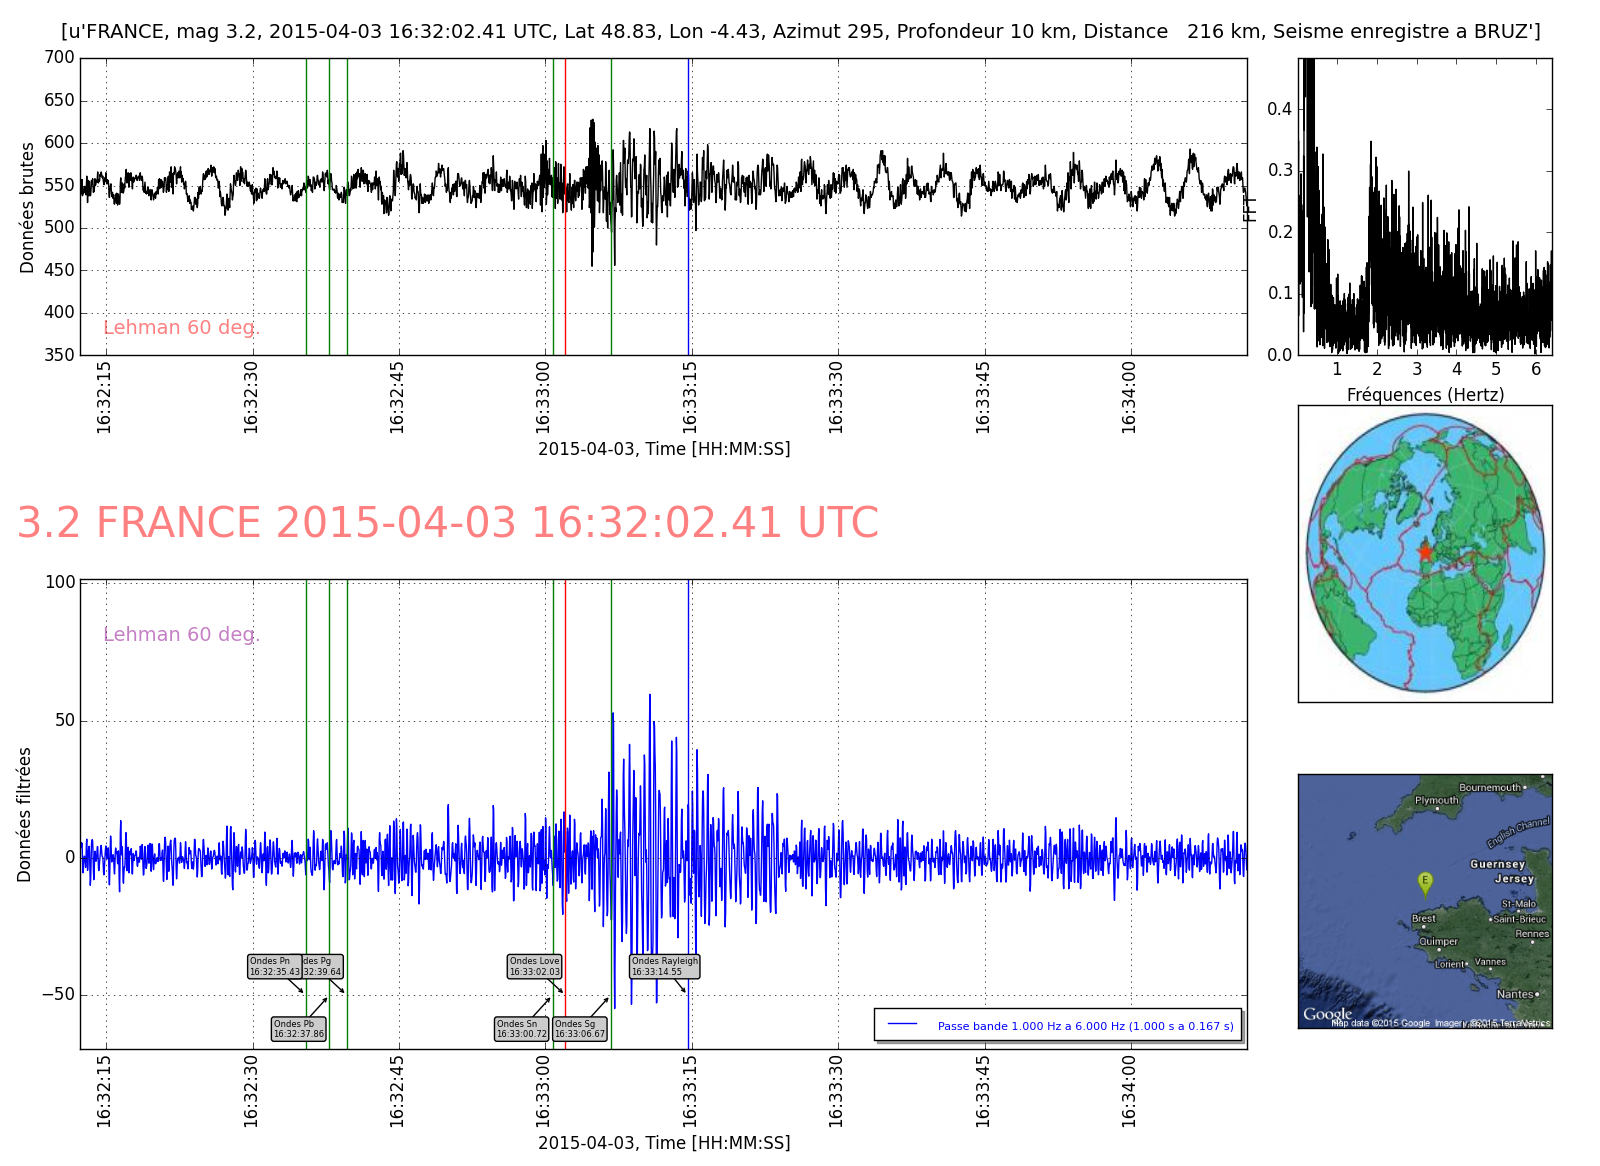Click the FFT frequency spectrum plot
Viewport: 1600px width, 1166px height.
[x=1424, y=206]
